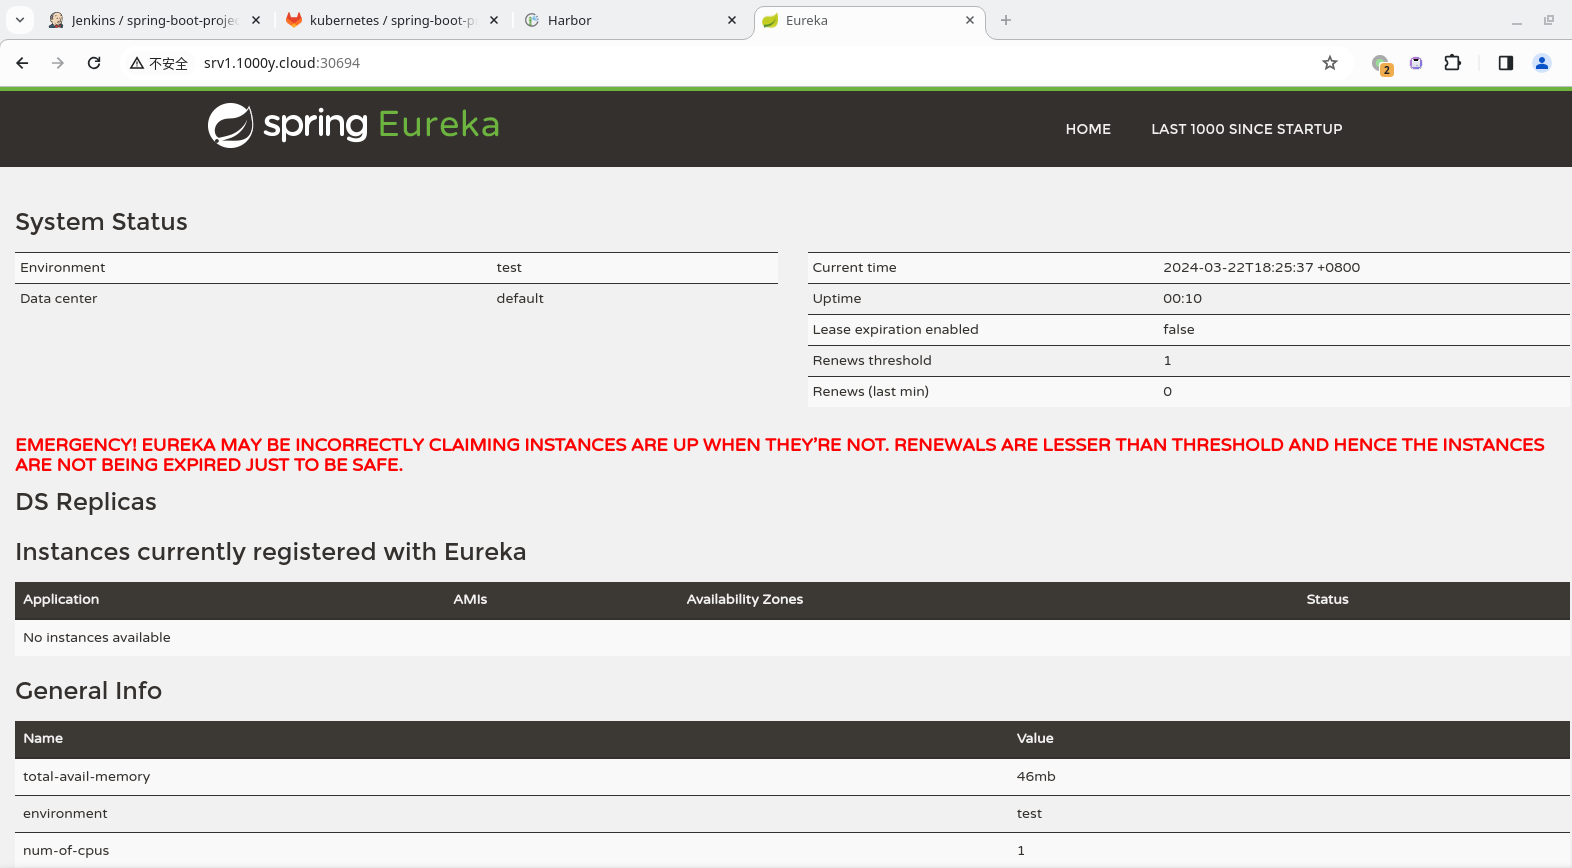Minimize the browser window
Image resolution: width=1572 pixels, height=868 pixels.
point(1517,20)
